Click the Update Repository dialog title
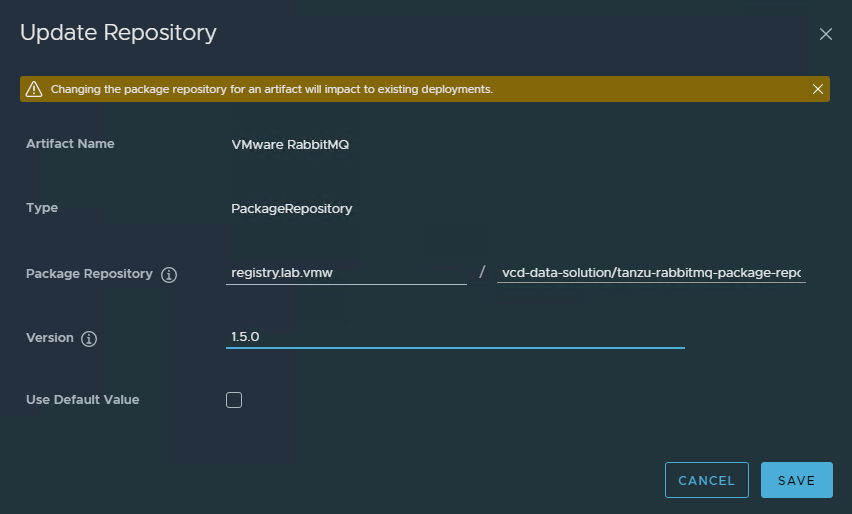Viewport: 852px width, 514px height. click(118, 33)
